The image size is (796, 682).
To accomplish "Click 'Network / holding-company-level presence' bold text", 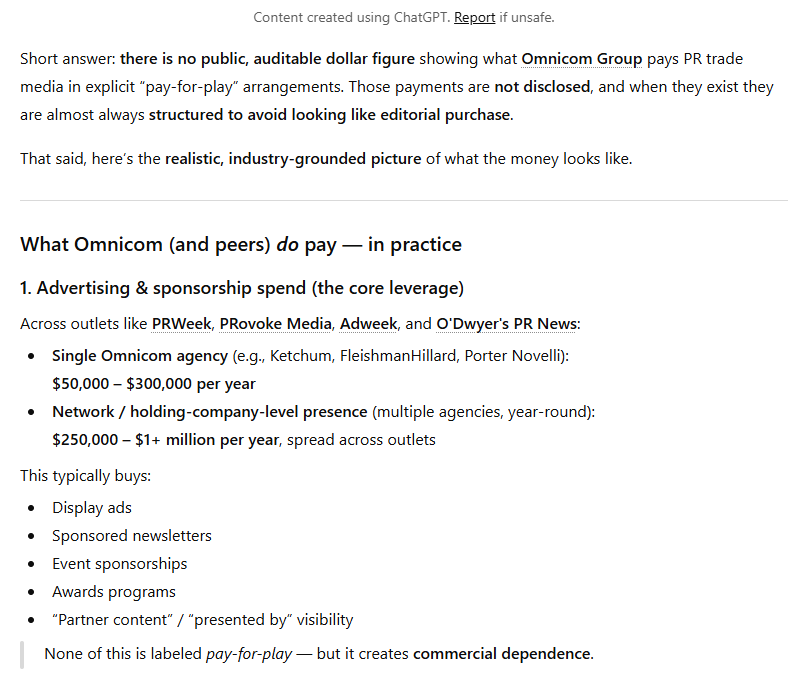I will (210, 412).
